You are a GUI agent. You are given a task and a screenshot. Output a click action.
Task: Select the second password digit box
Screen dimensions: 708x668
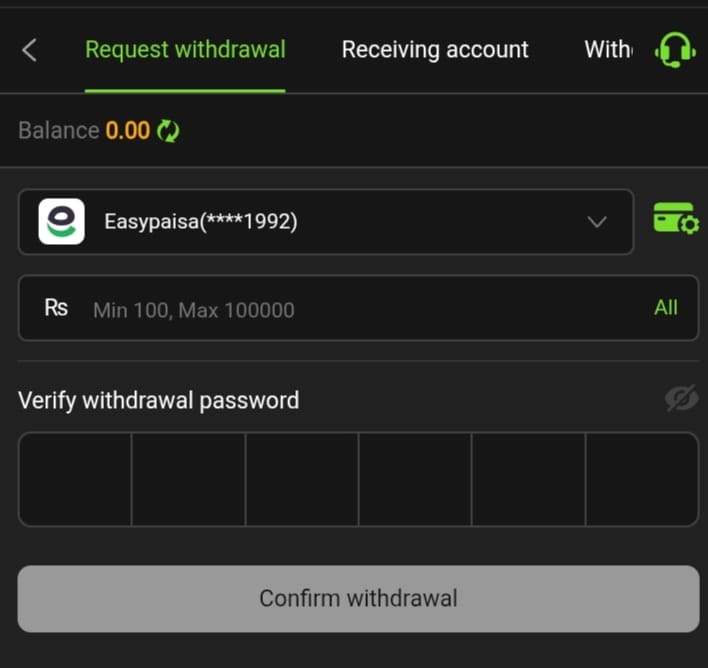click(188, 479)
